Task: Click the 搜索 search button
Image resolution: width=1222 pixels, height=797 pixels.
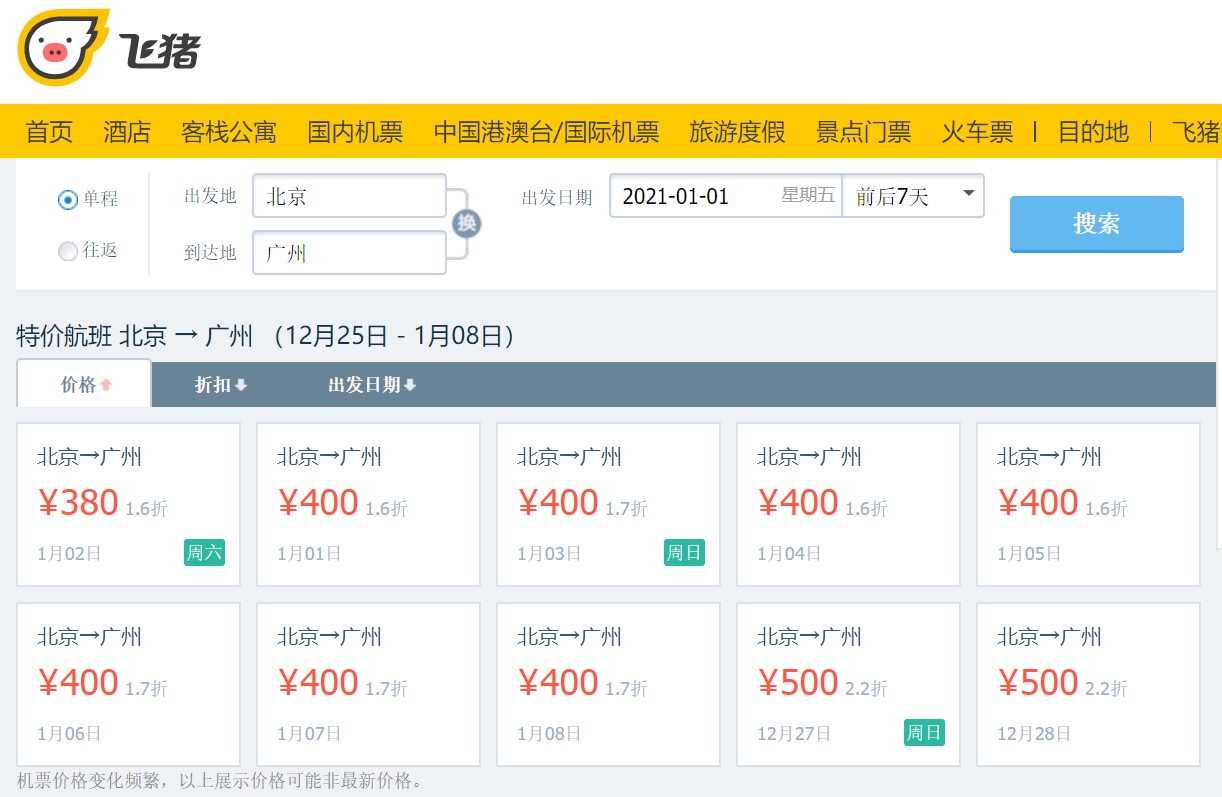Action: [x=1096, y=224]
